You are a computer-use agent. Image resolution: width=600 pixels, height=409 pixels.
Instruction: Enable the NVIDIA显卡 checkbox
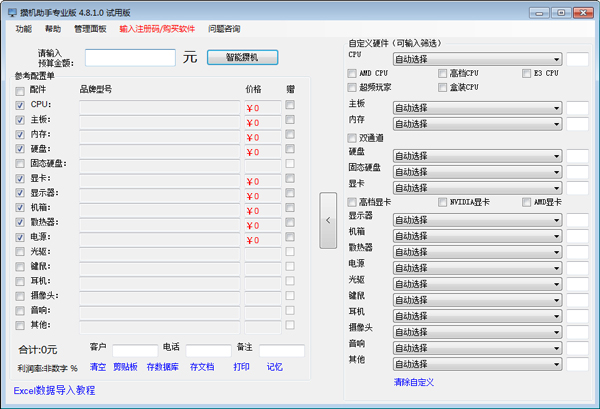(442, 202)
